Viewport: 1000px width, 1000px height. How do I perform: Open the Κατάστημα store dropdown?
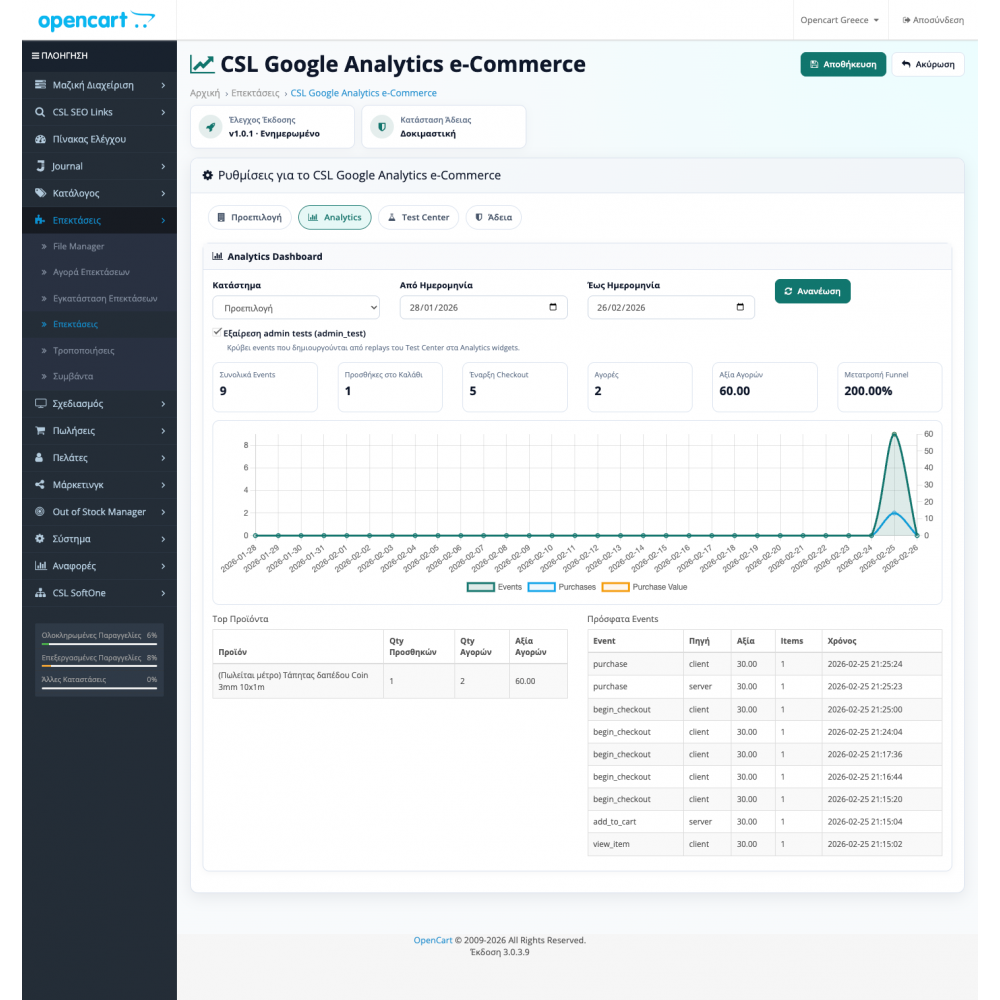click(x=296, y=307)
